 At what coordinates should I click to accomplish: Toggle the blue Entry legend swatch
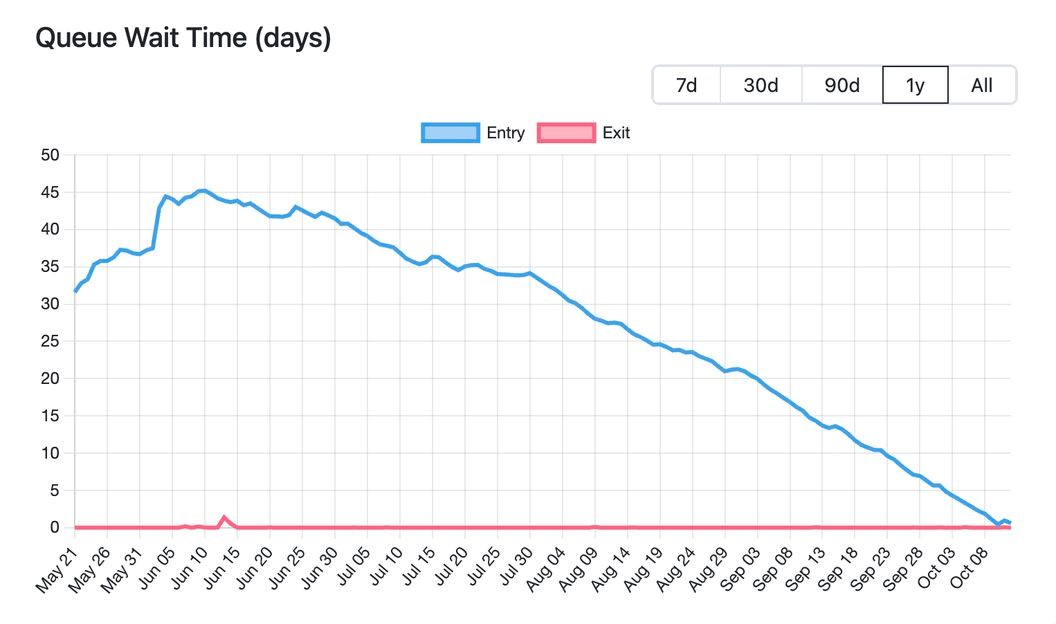(451, 133)
